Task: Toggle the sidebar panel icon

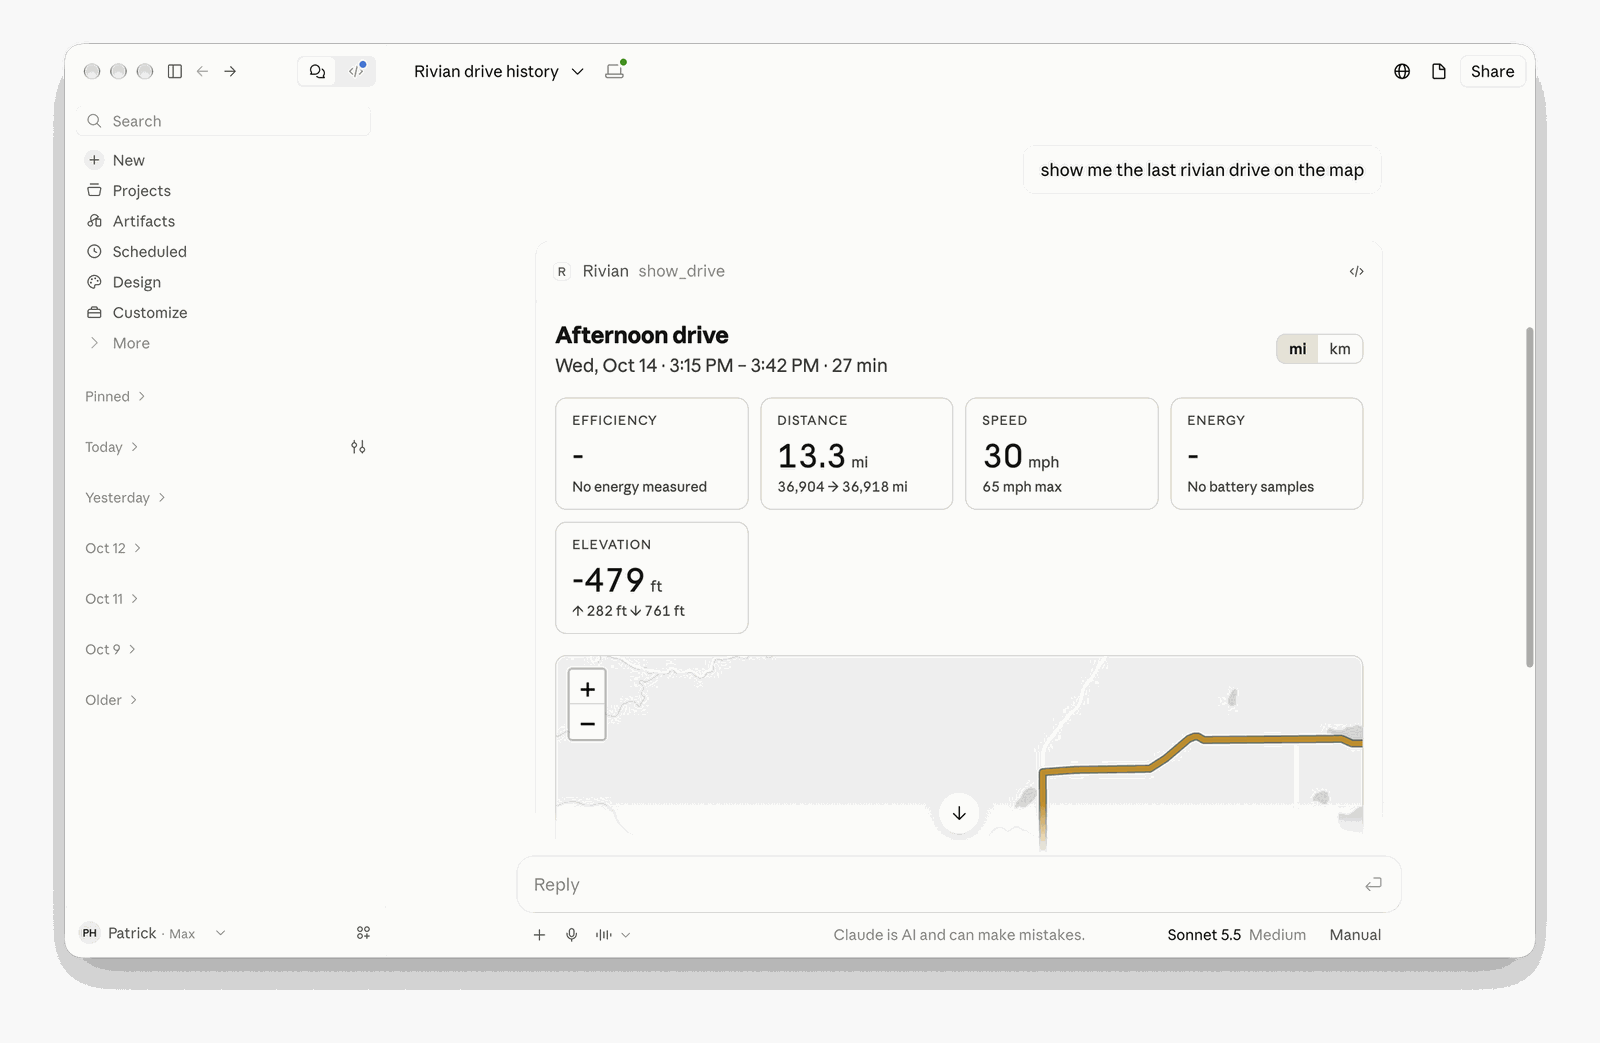Action: (175, 71)
